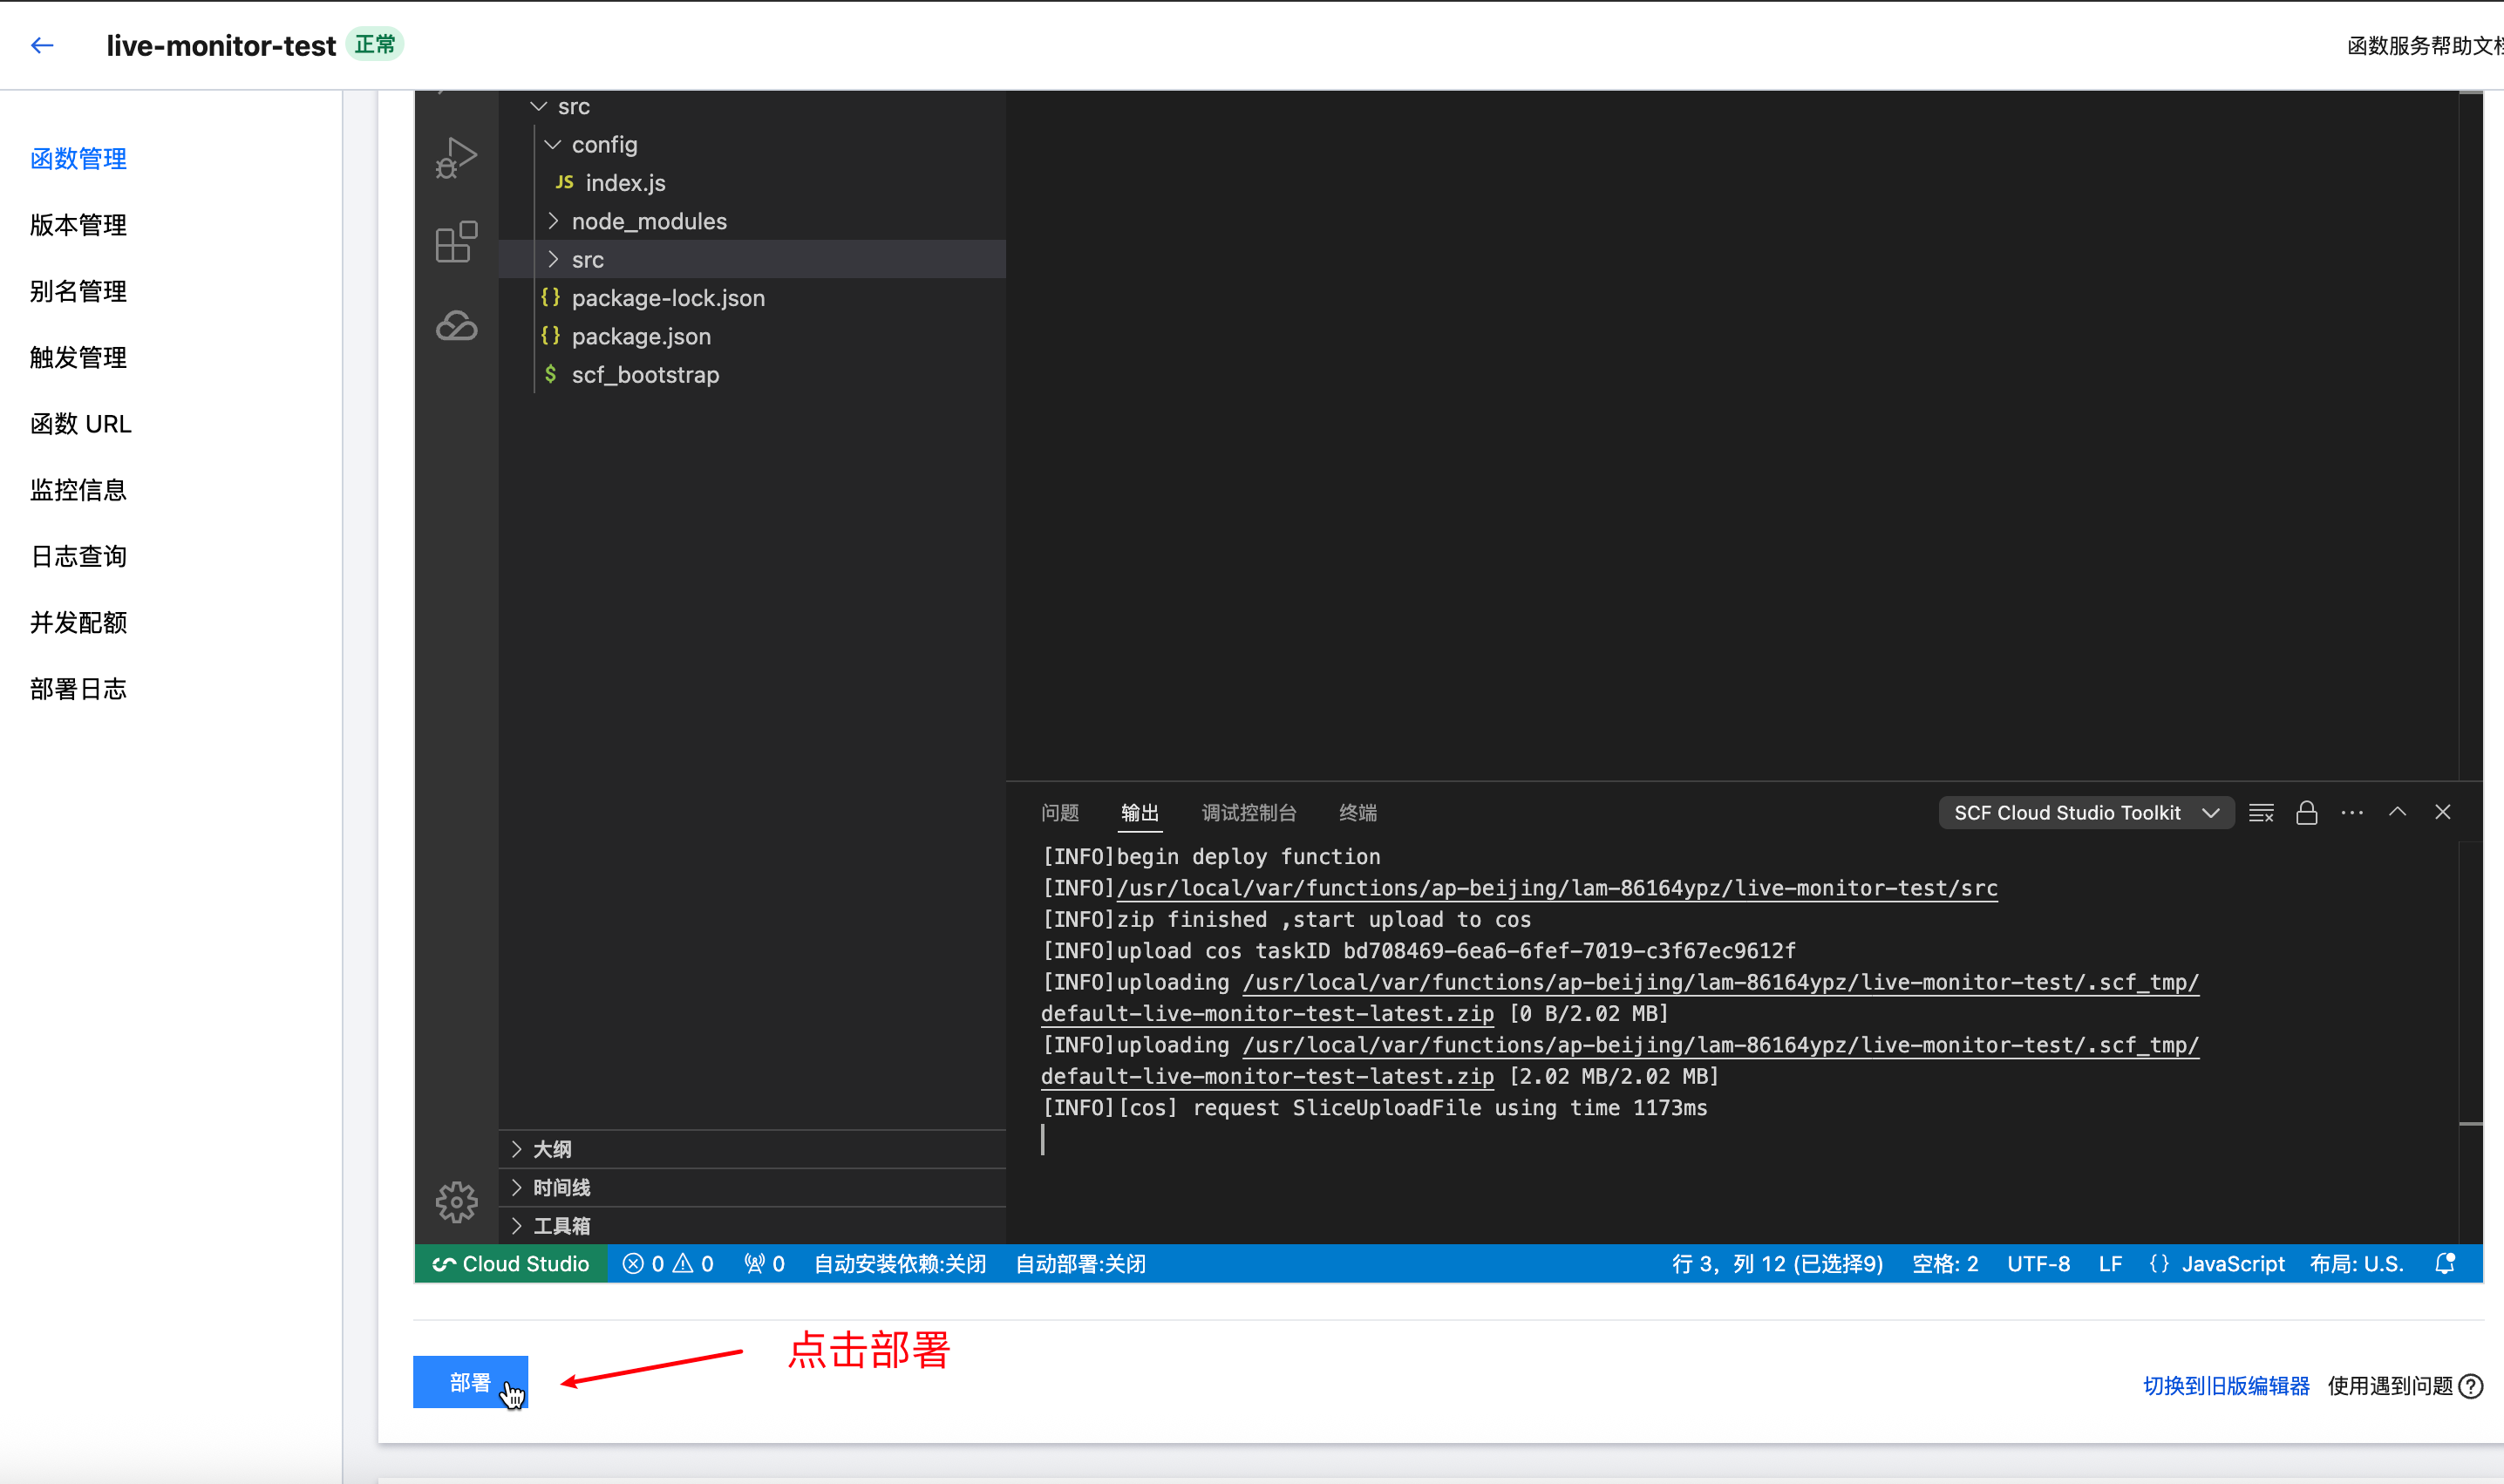Switch to the 终端 terminal tab

[1357, 813]
